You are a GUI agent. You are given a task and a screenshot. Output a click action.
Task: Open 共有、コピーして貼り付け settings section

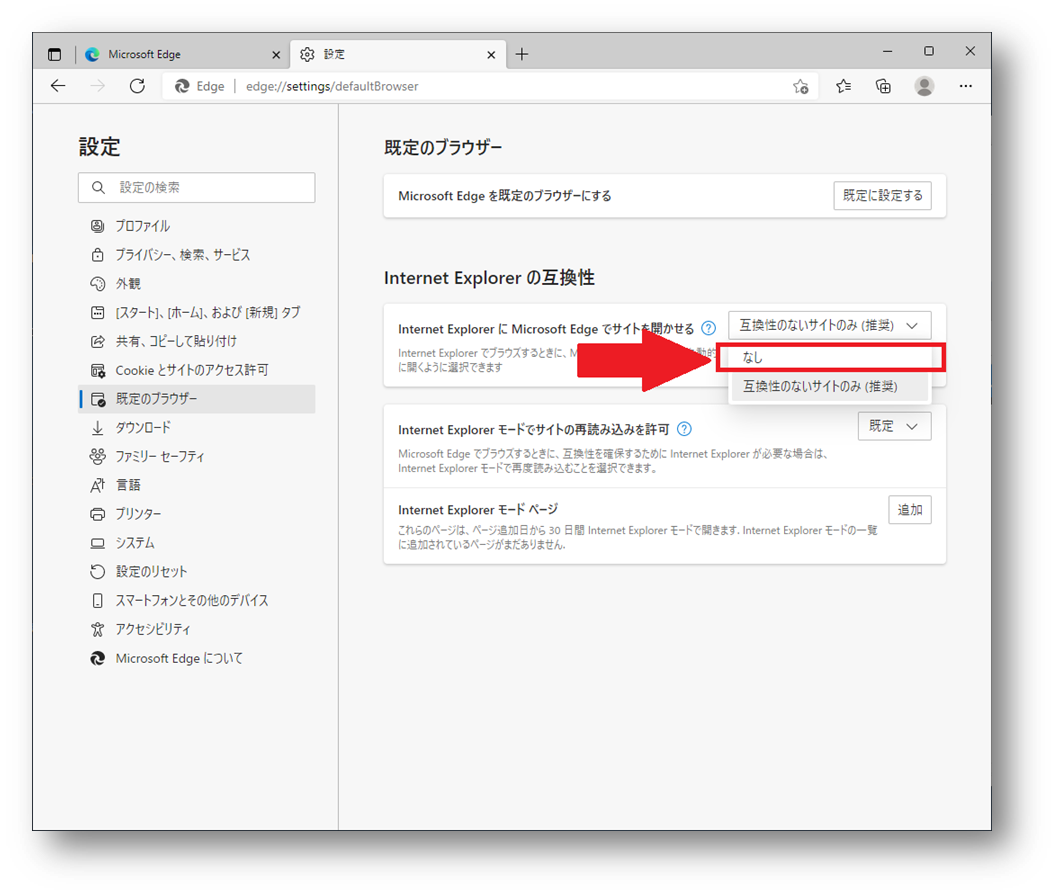pyautogui.click(x=197, y=341)
